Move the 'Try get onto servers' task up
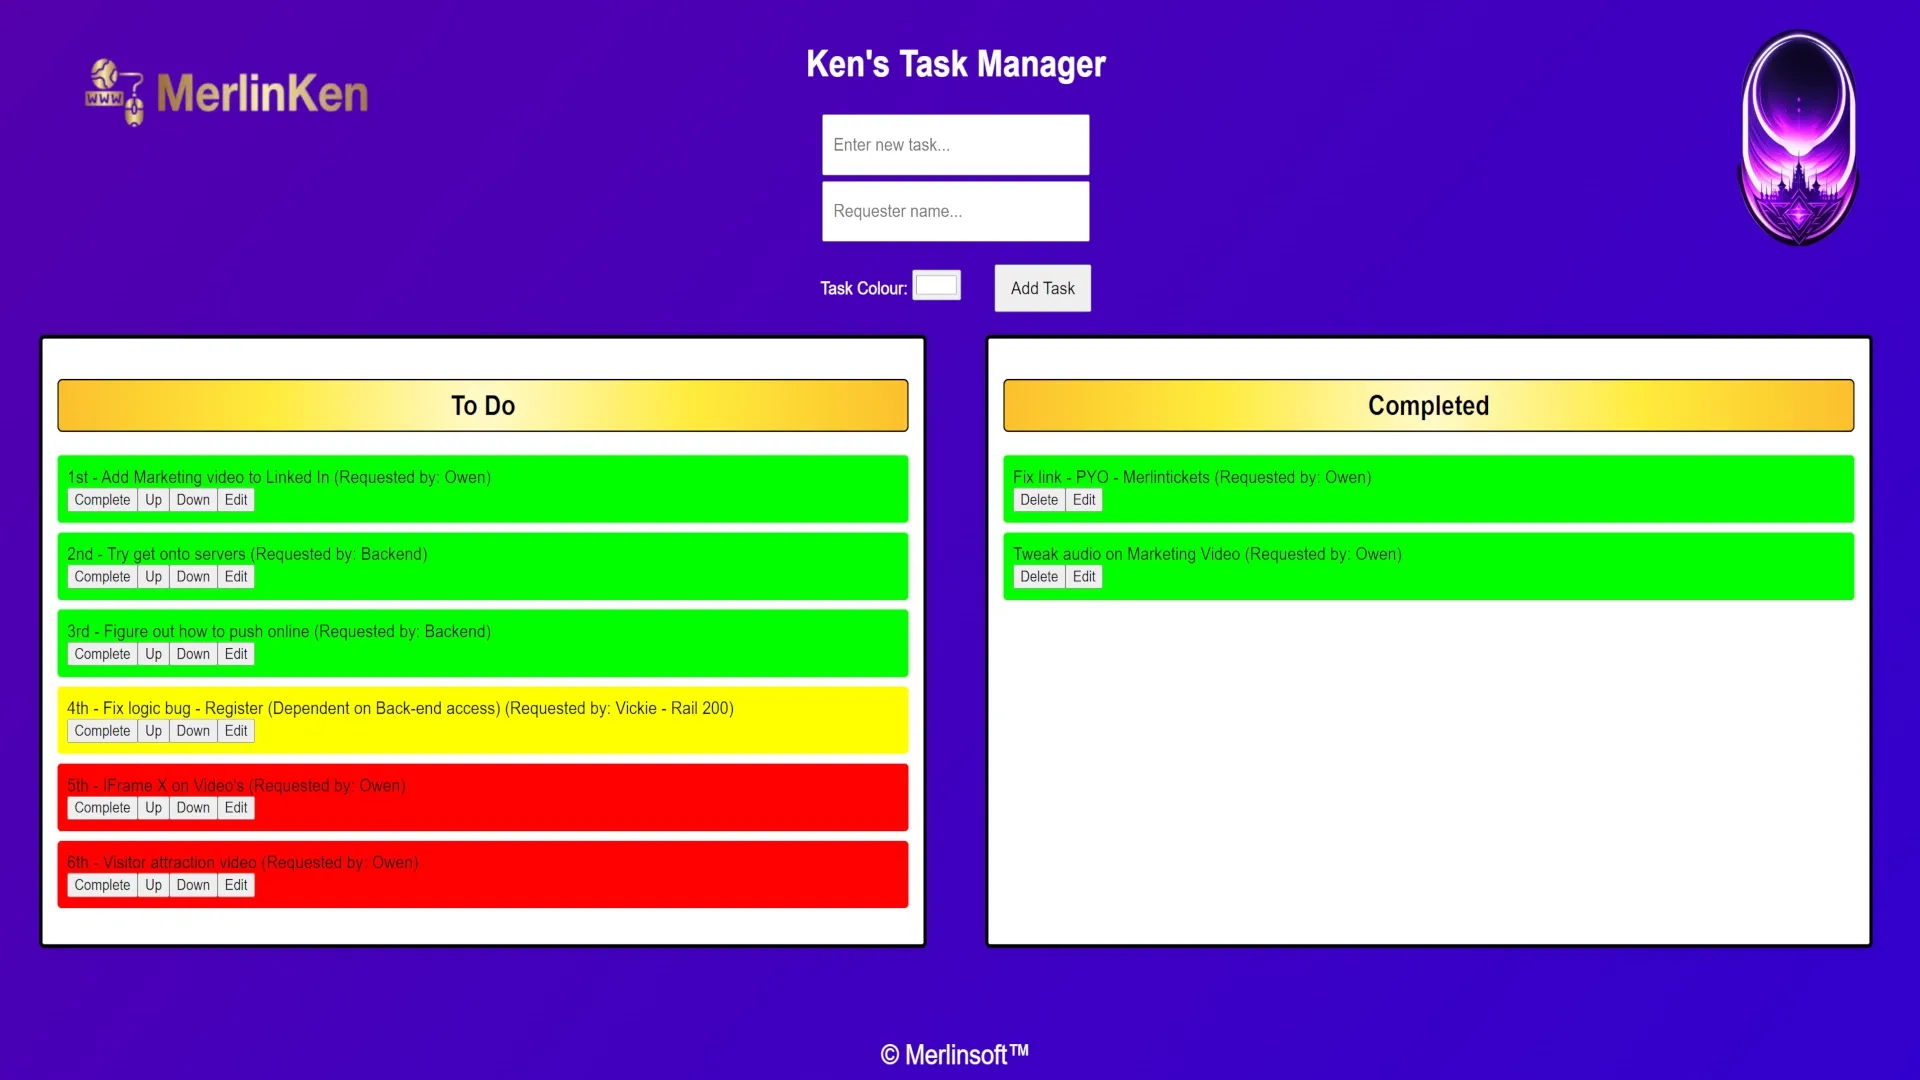Screen dimensions: 1920x1080 (x=153, y=576)
